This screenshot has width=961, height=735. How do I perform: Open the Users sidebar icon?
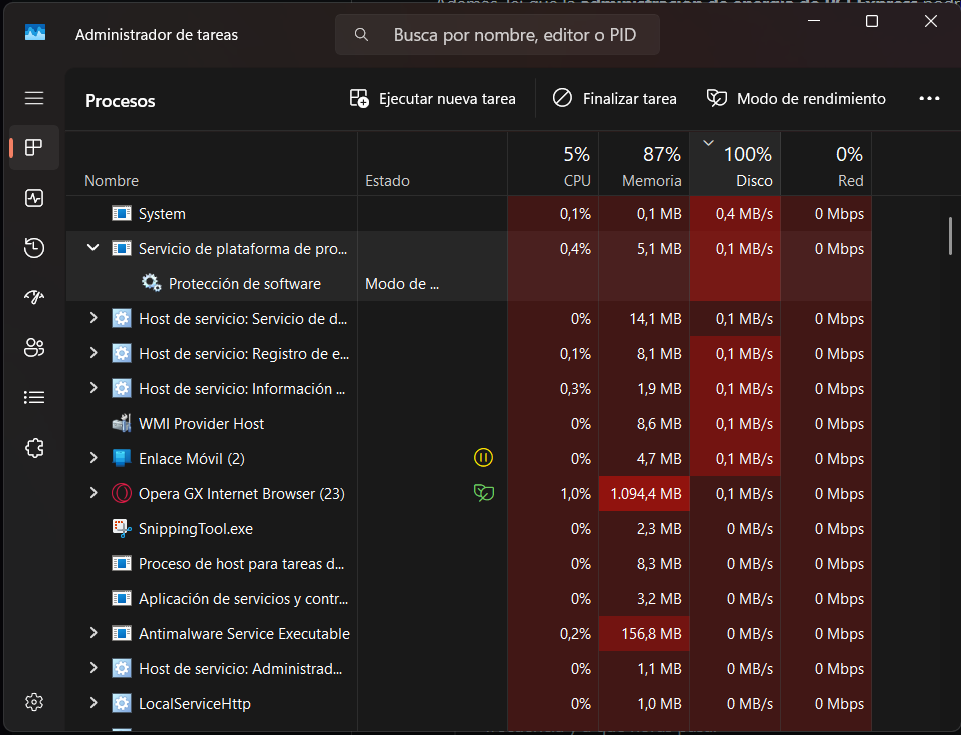[x=34, y=348]
